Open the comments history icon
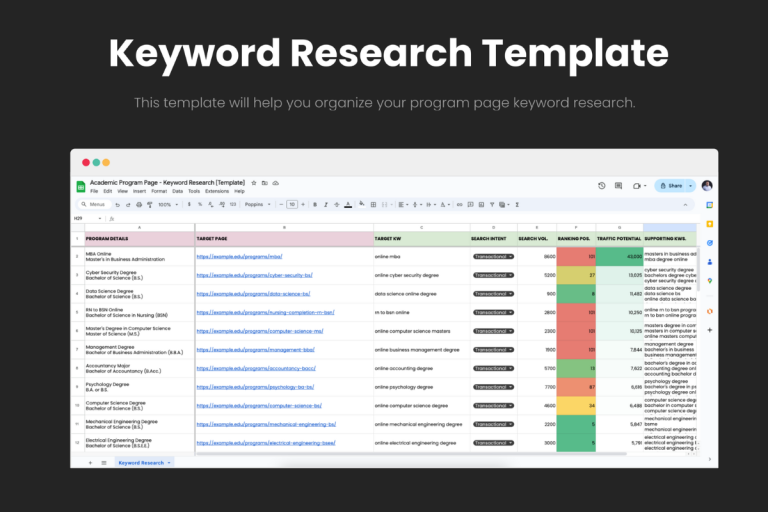The width and height of the screenshot is (768, 512). 619,186
